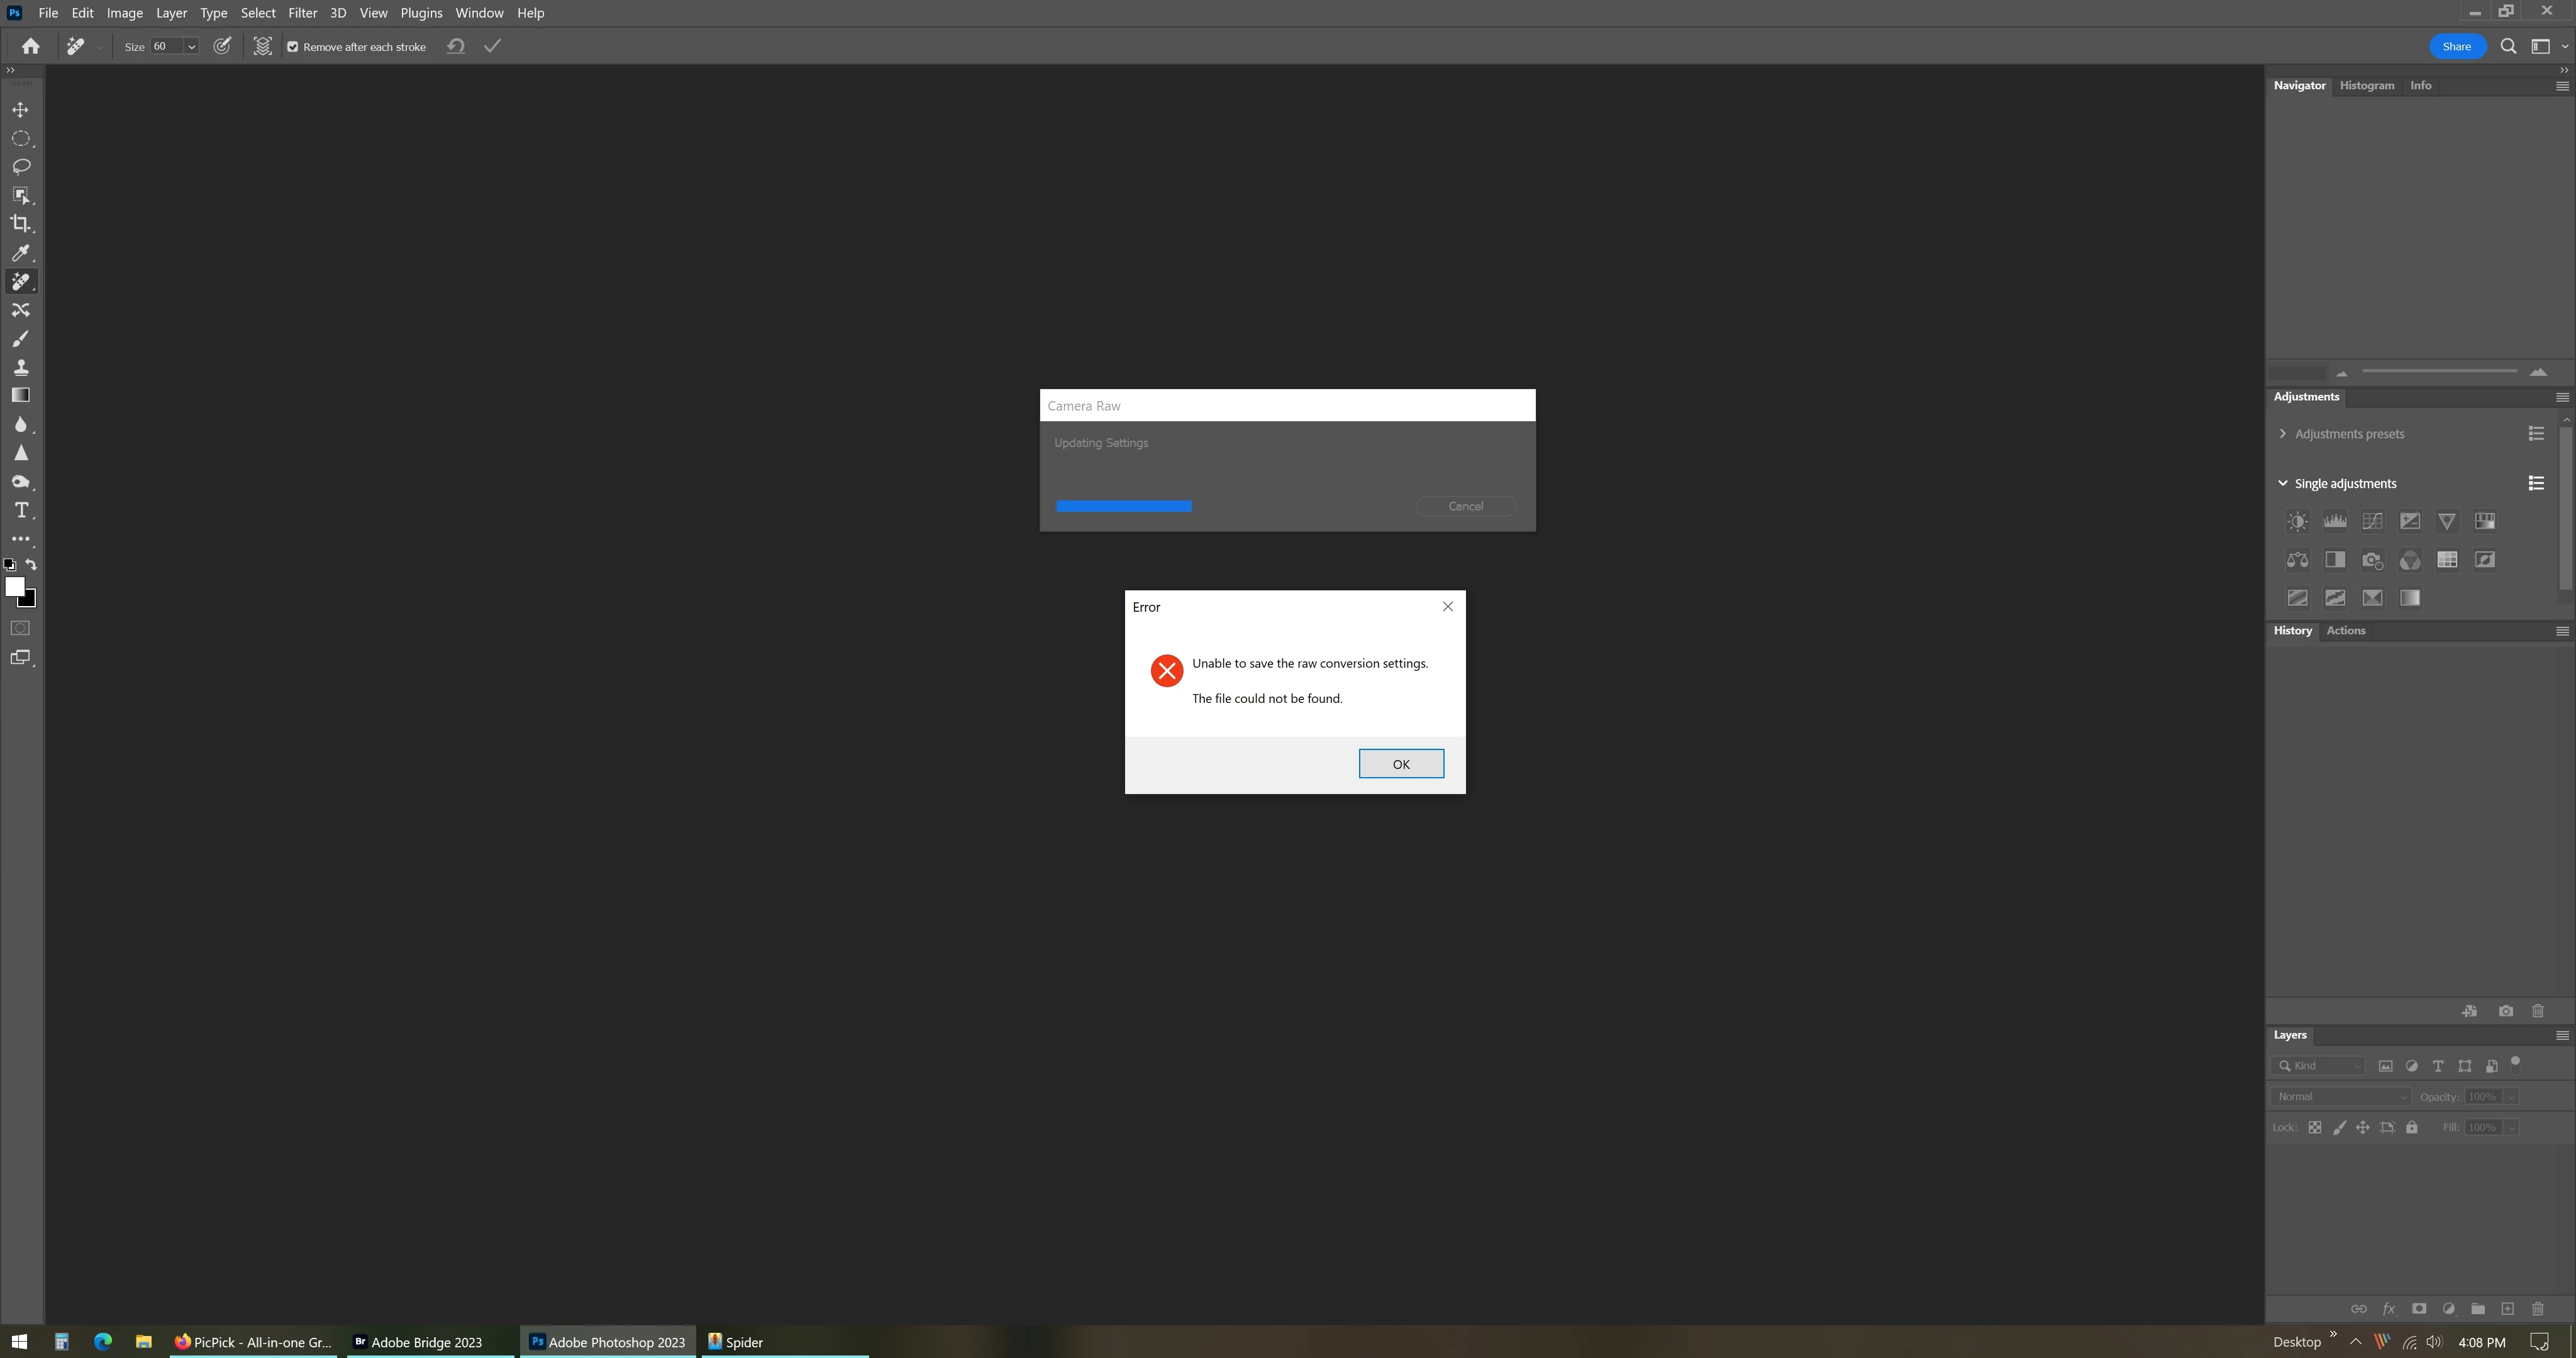Toggle lock transparent pixels in Layers
The height and width of the screenshot is (1358, 2576).
coord(2314,1127)
